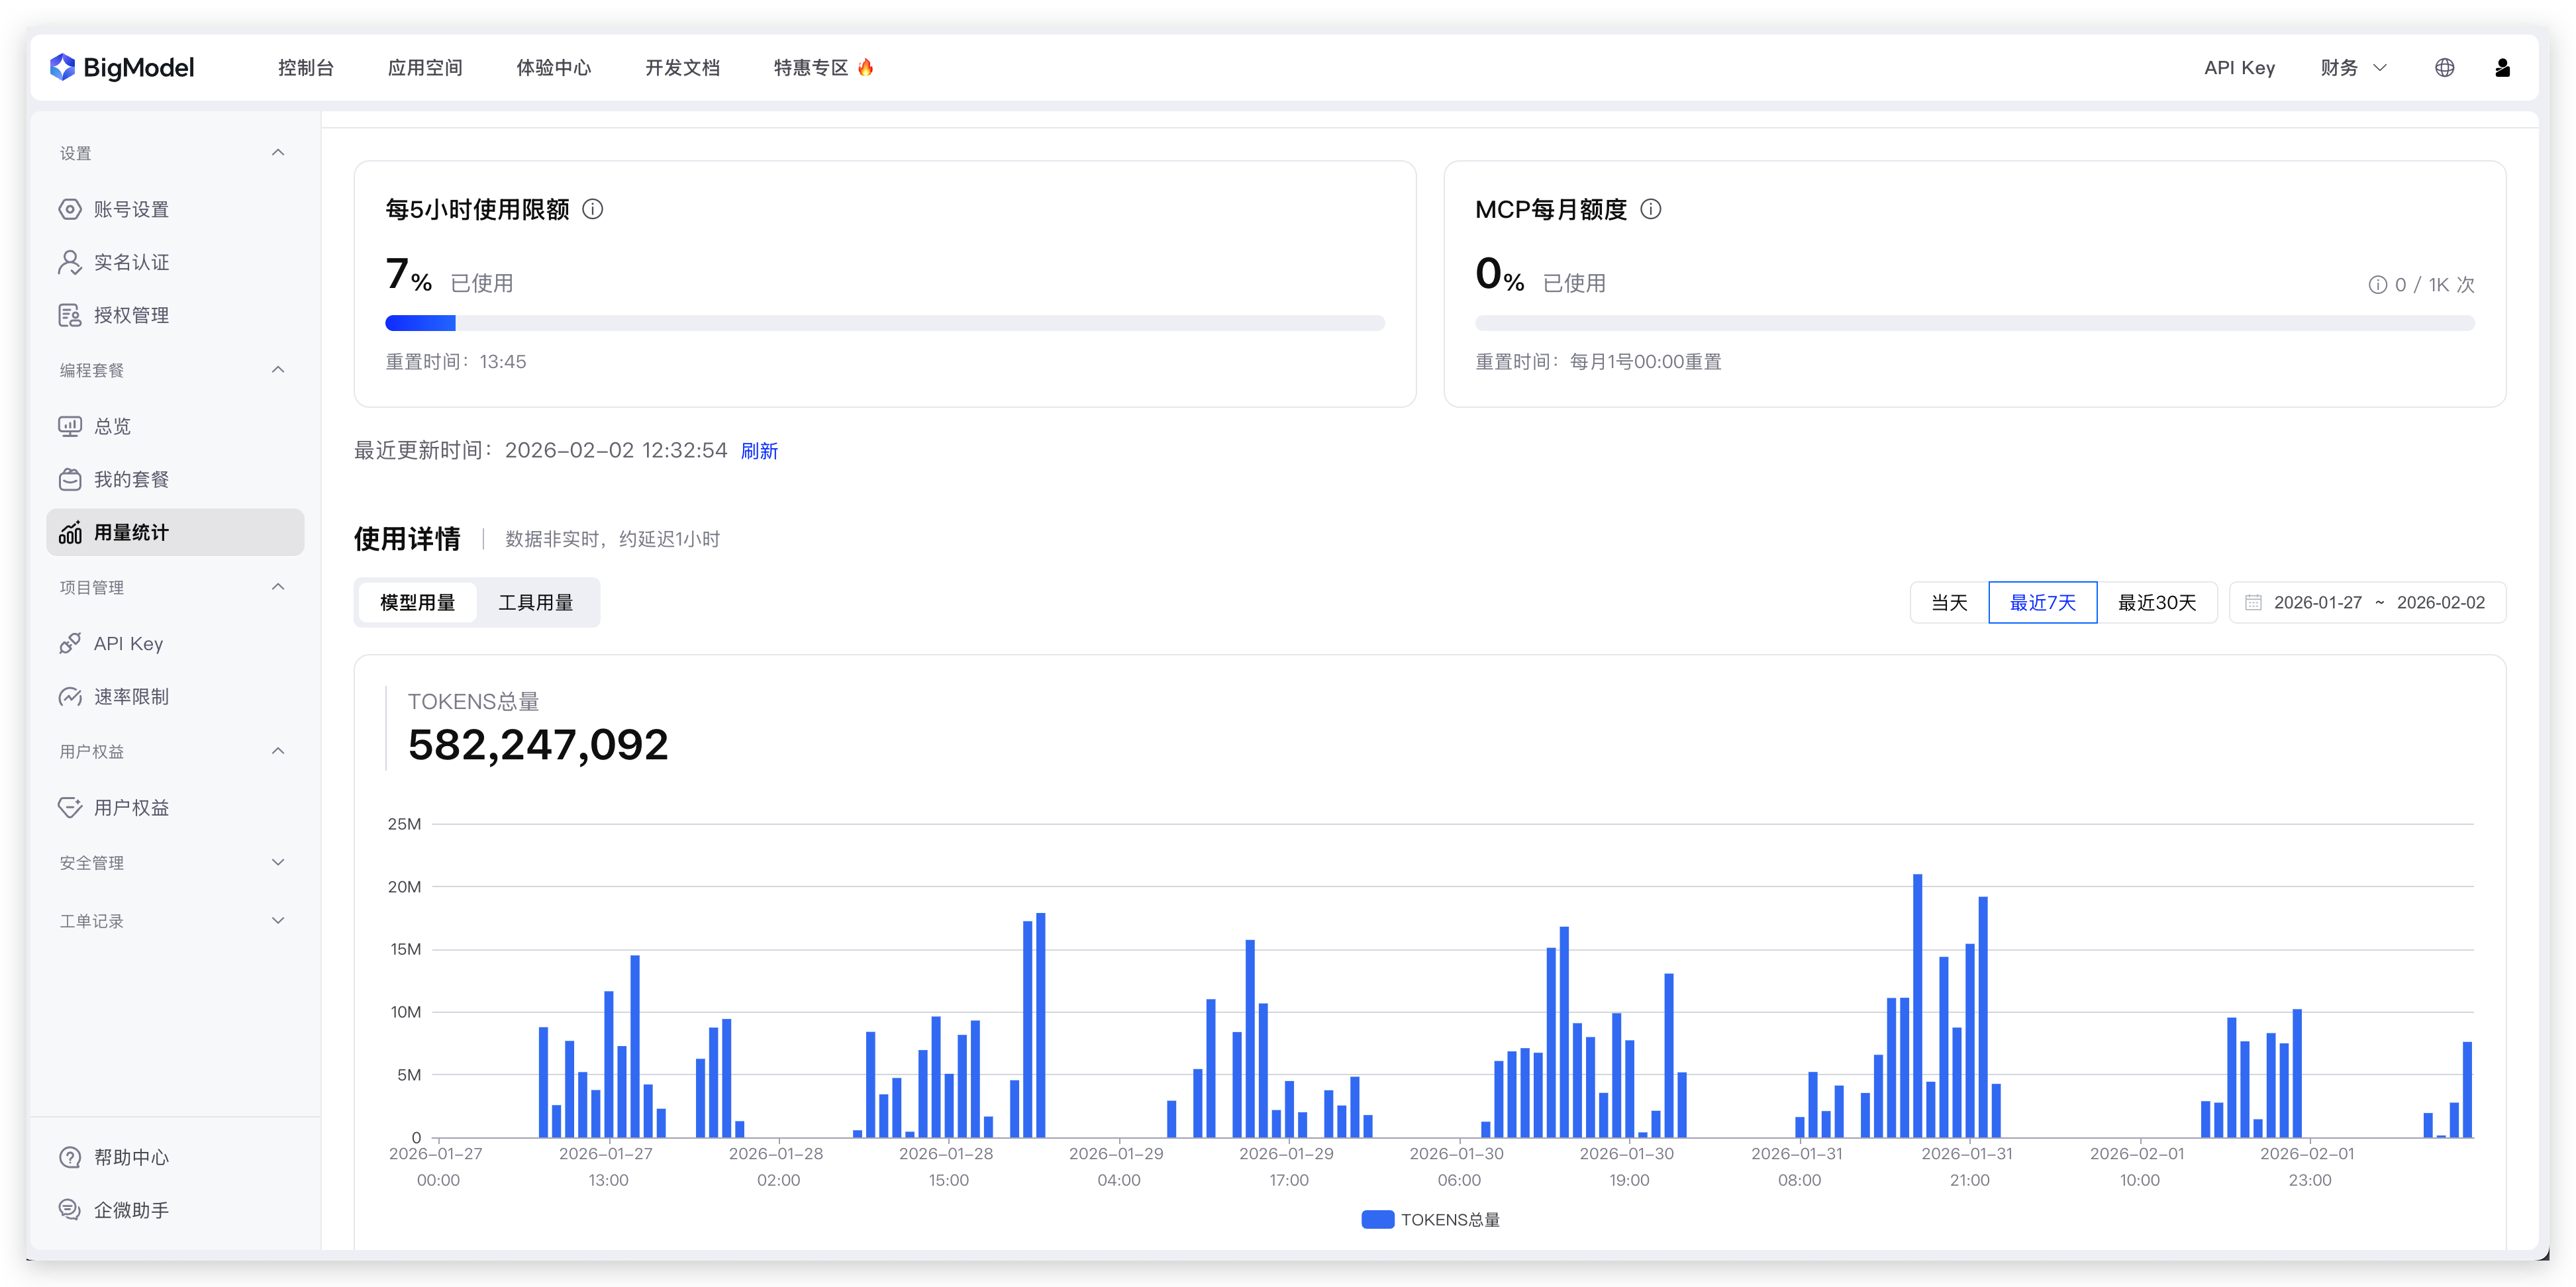The image size is (2576, 1287).
Task: Select the 当天 time range
Action: (x=1949, y=602)
